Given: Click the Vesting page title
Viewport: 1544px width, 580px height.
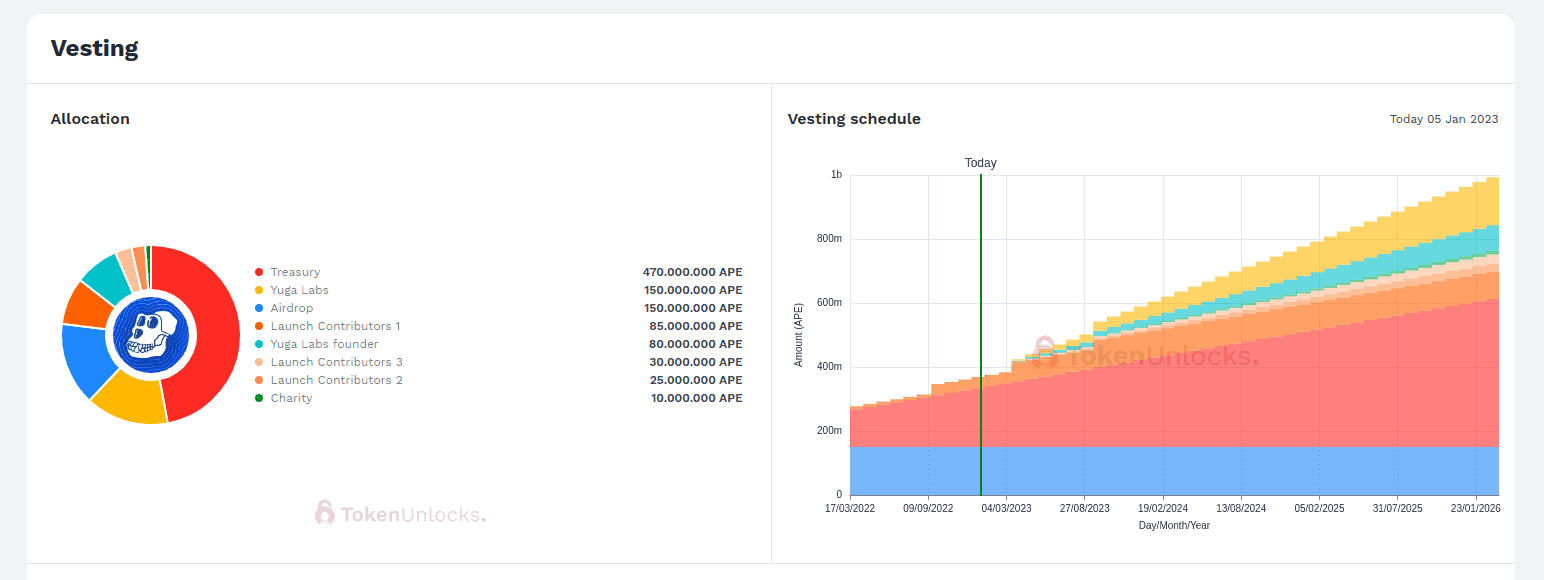Looking at the screenshot, I should point(94,48).
